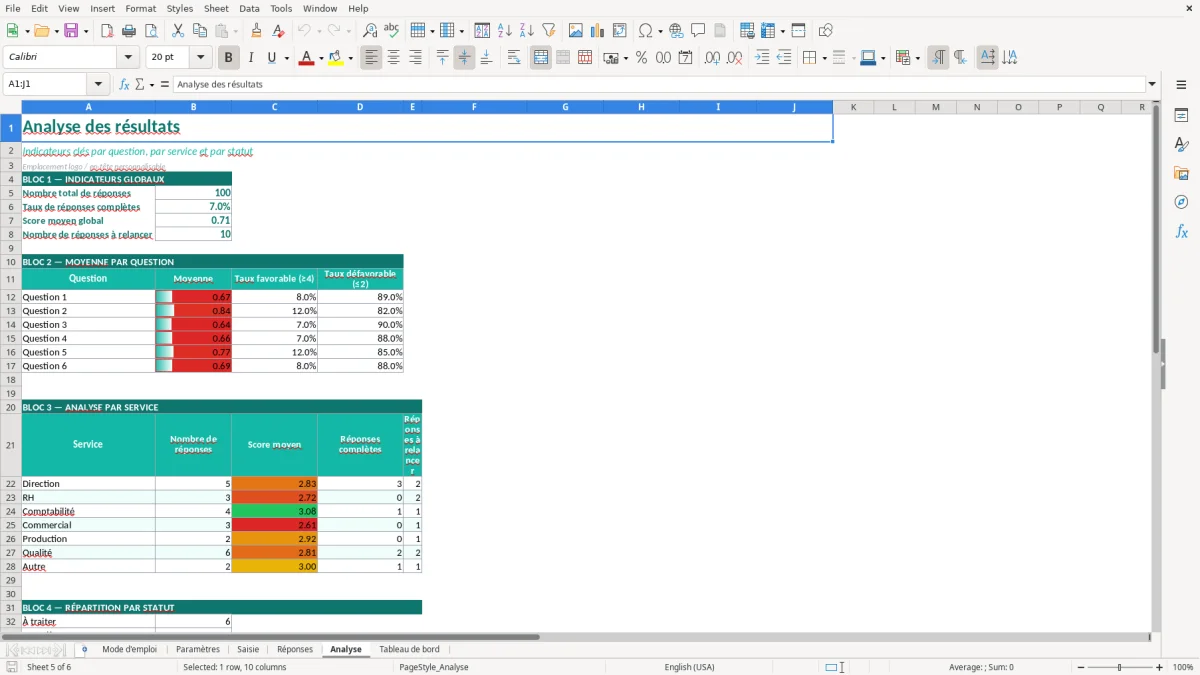The image size is (1200, 675).
Task: Toggle Bold formatting
Action: (229, 58)
